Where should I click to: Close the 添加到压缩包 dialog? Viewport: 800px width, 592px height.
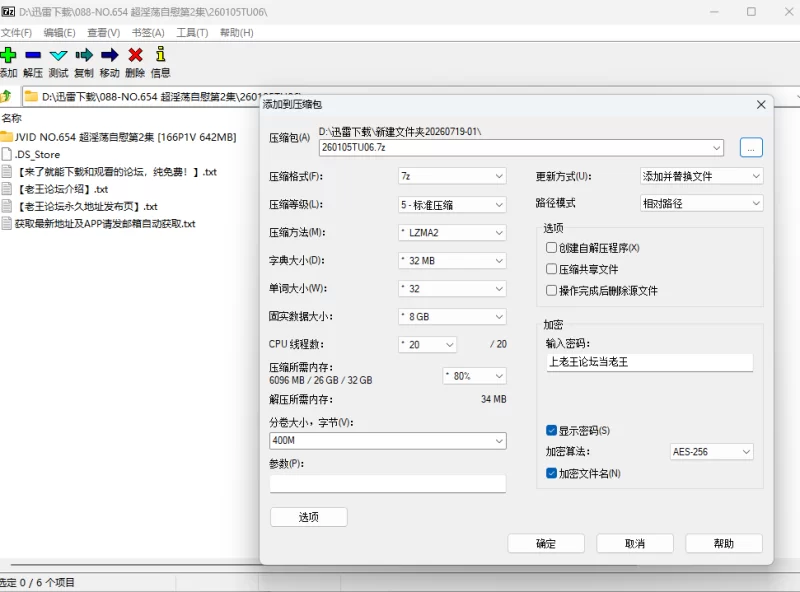(x=761, y=105)
